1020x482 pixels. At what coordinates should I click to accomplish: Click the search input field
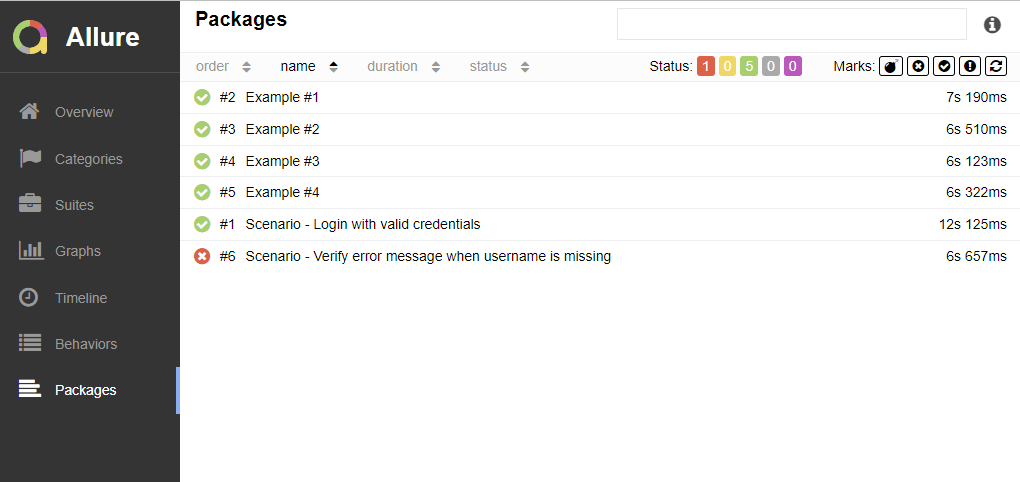point(791,24)
